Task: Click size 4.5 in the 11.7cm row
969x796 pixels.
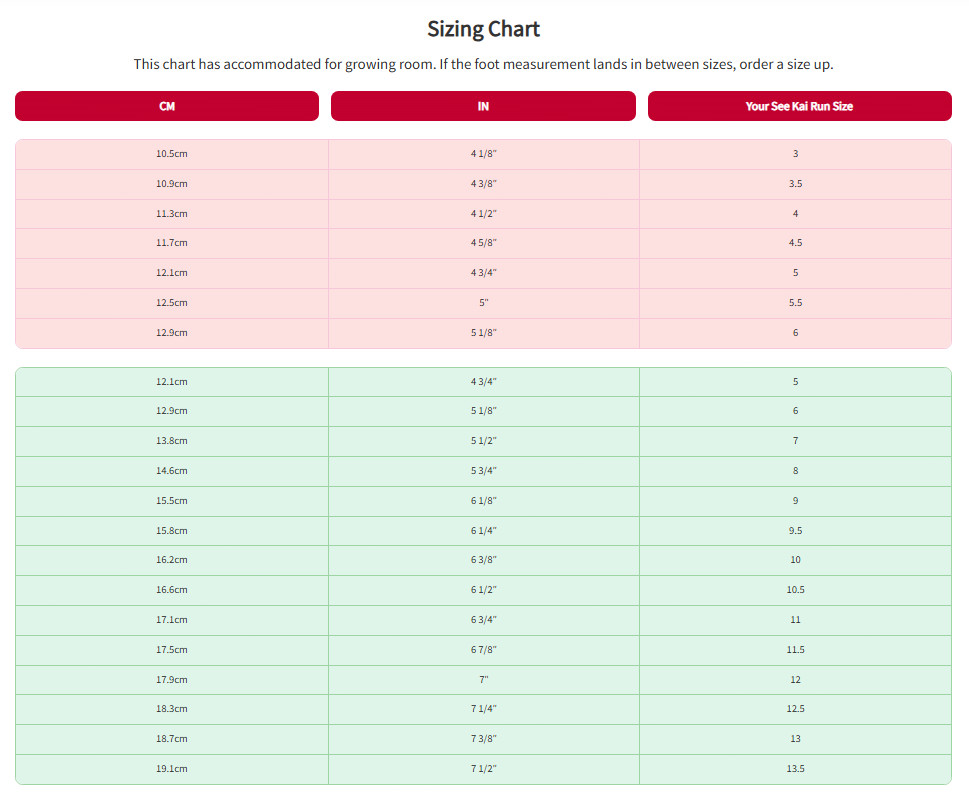Action: pos(795,243)
